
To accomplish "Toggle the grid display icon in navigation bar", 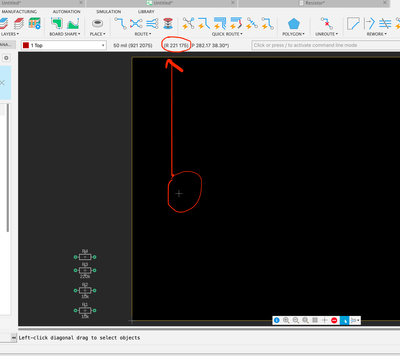I will click(315, 320).
